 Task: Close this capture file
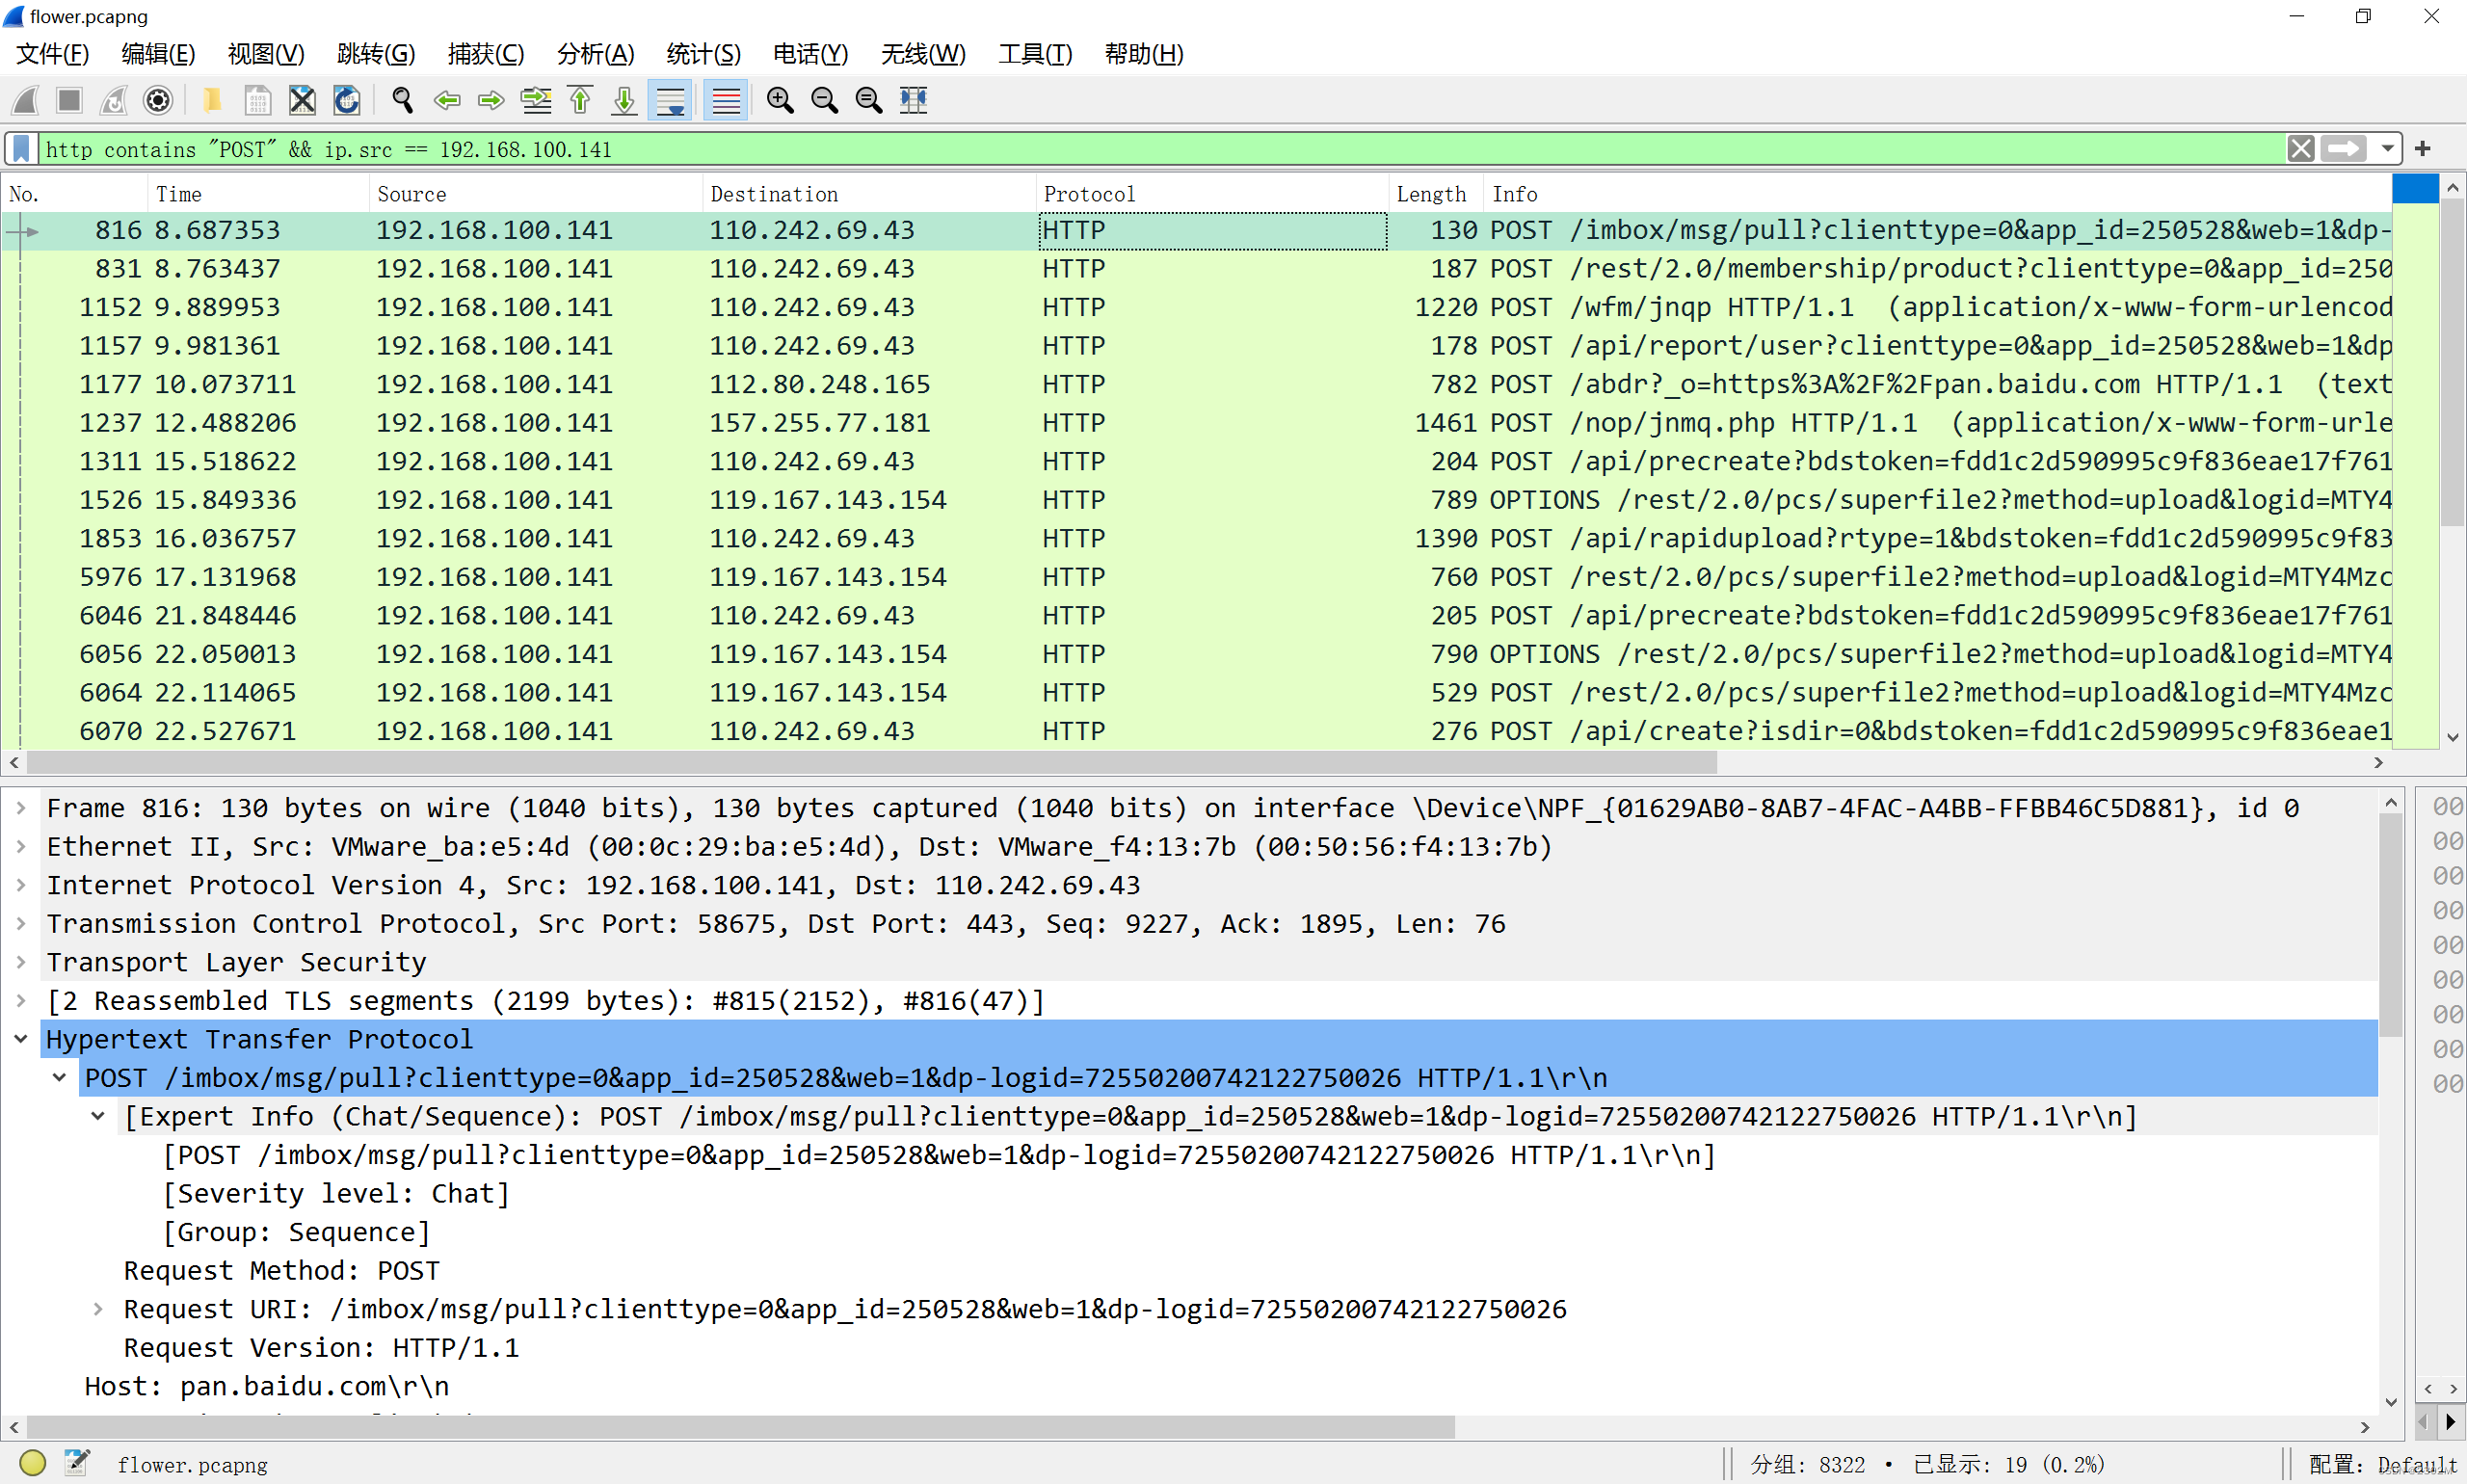[x=302, y=100]
